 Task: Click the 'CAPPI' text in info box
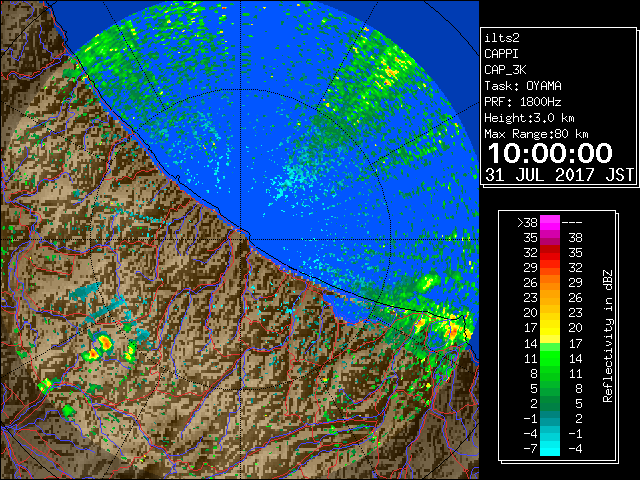coord(501,54)
